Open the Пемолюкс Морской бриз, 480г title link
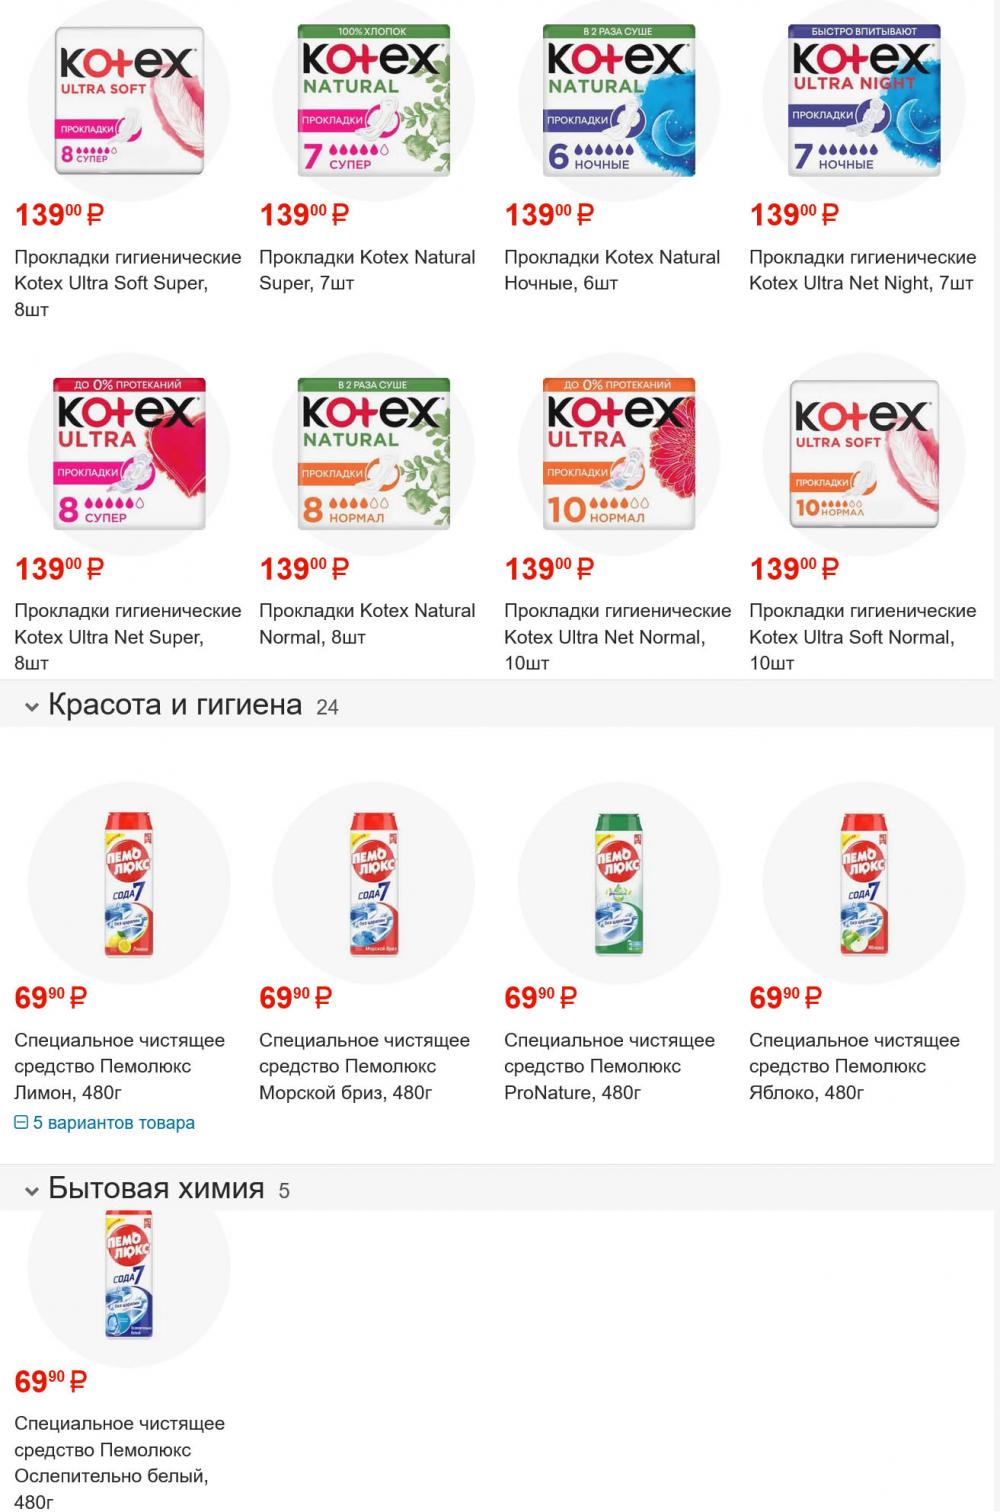 364,1067
